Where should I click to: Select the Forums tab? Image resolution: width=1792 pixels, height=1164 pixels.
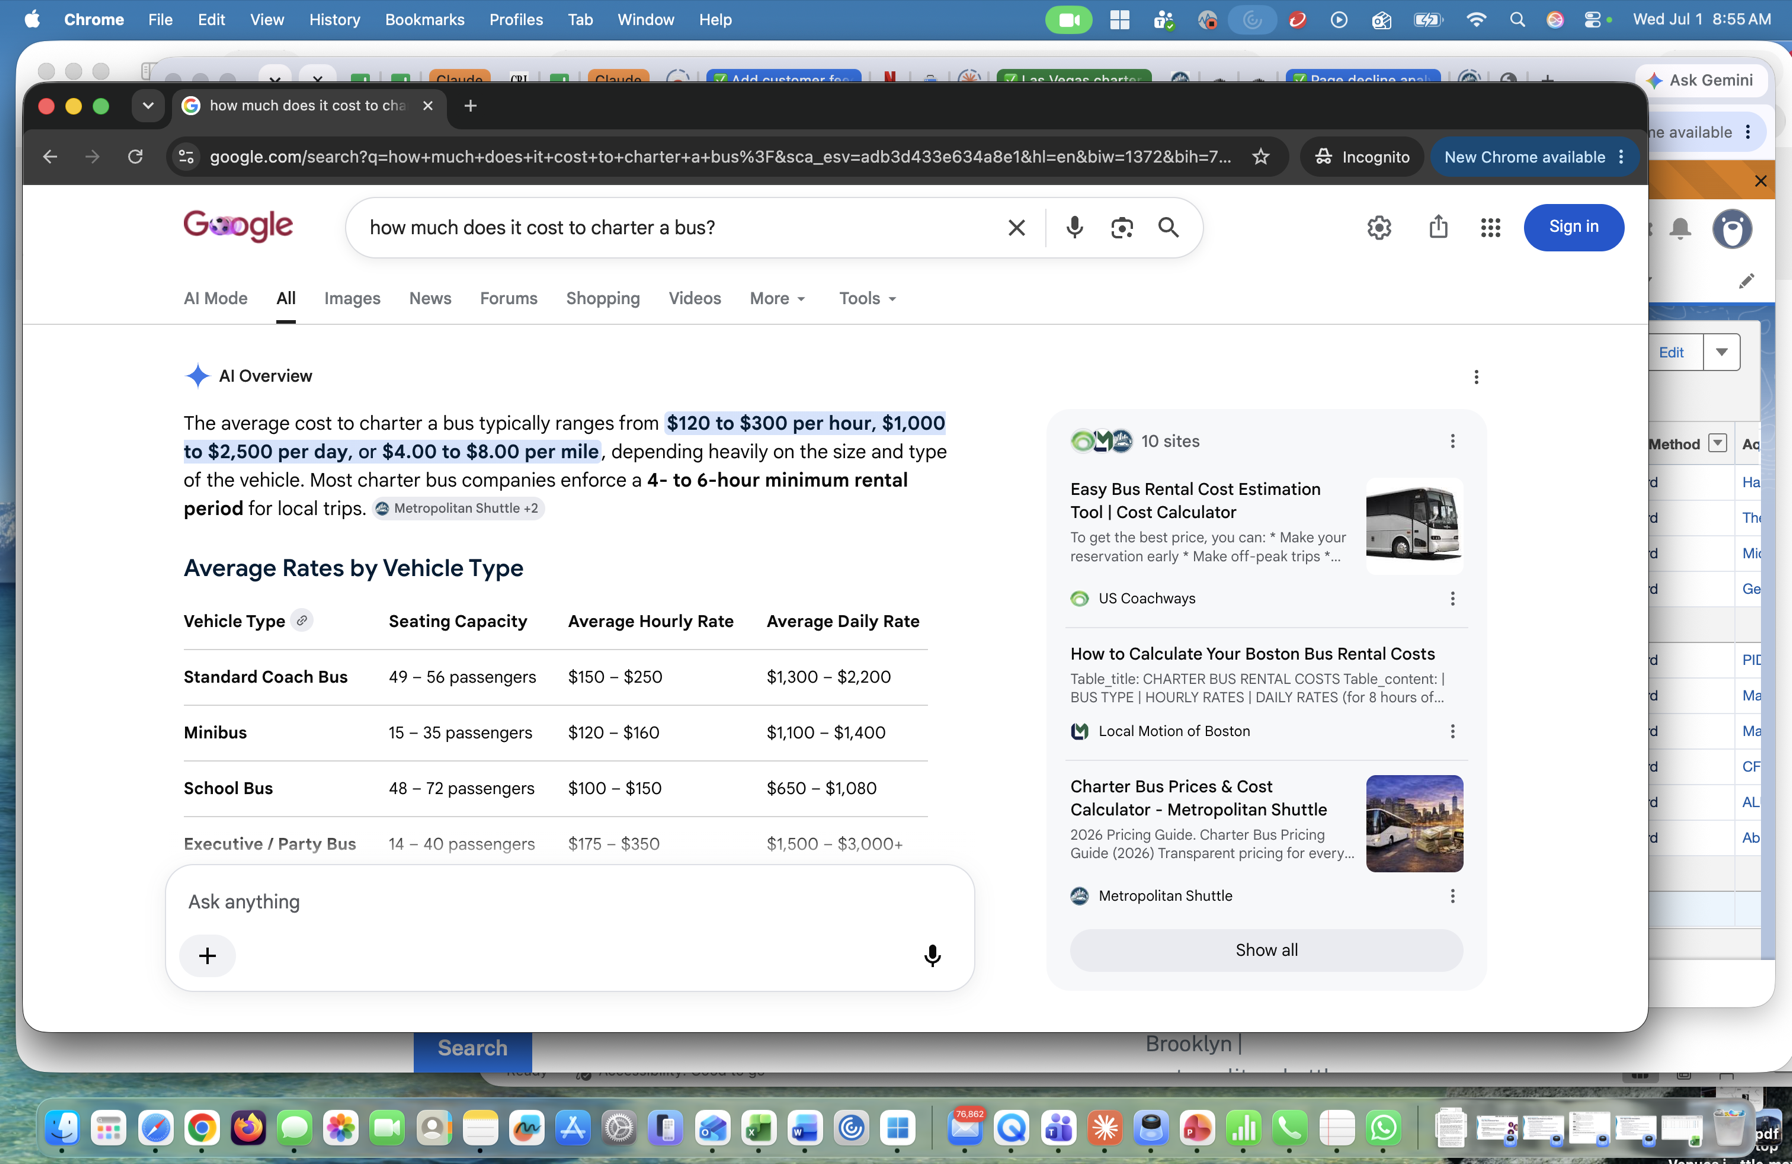pos(508,299)
